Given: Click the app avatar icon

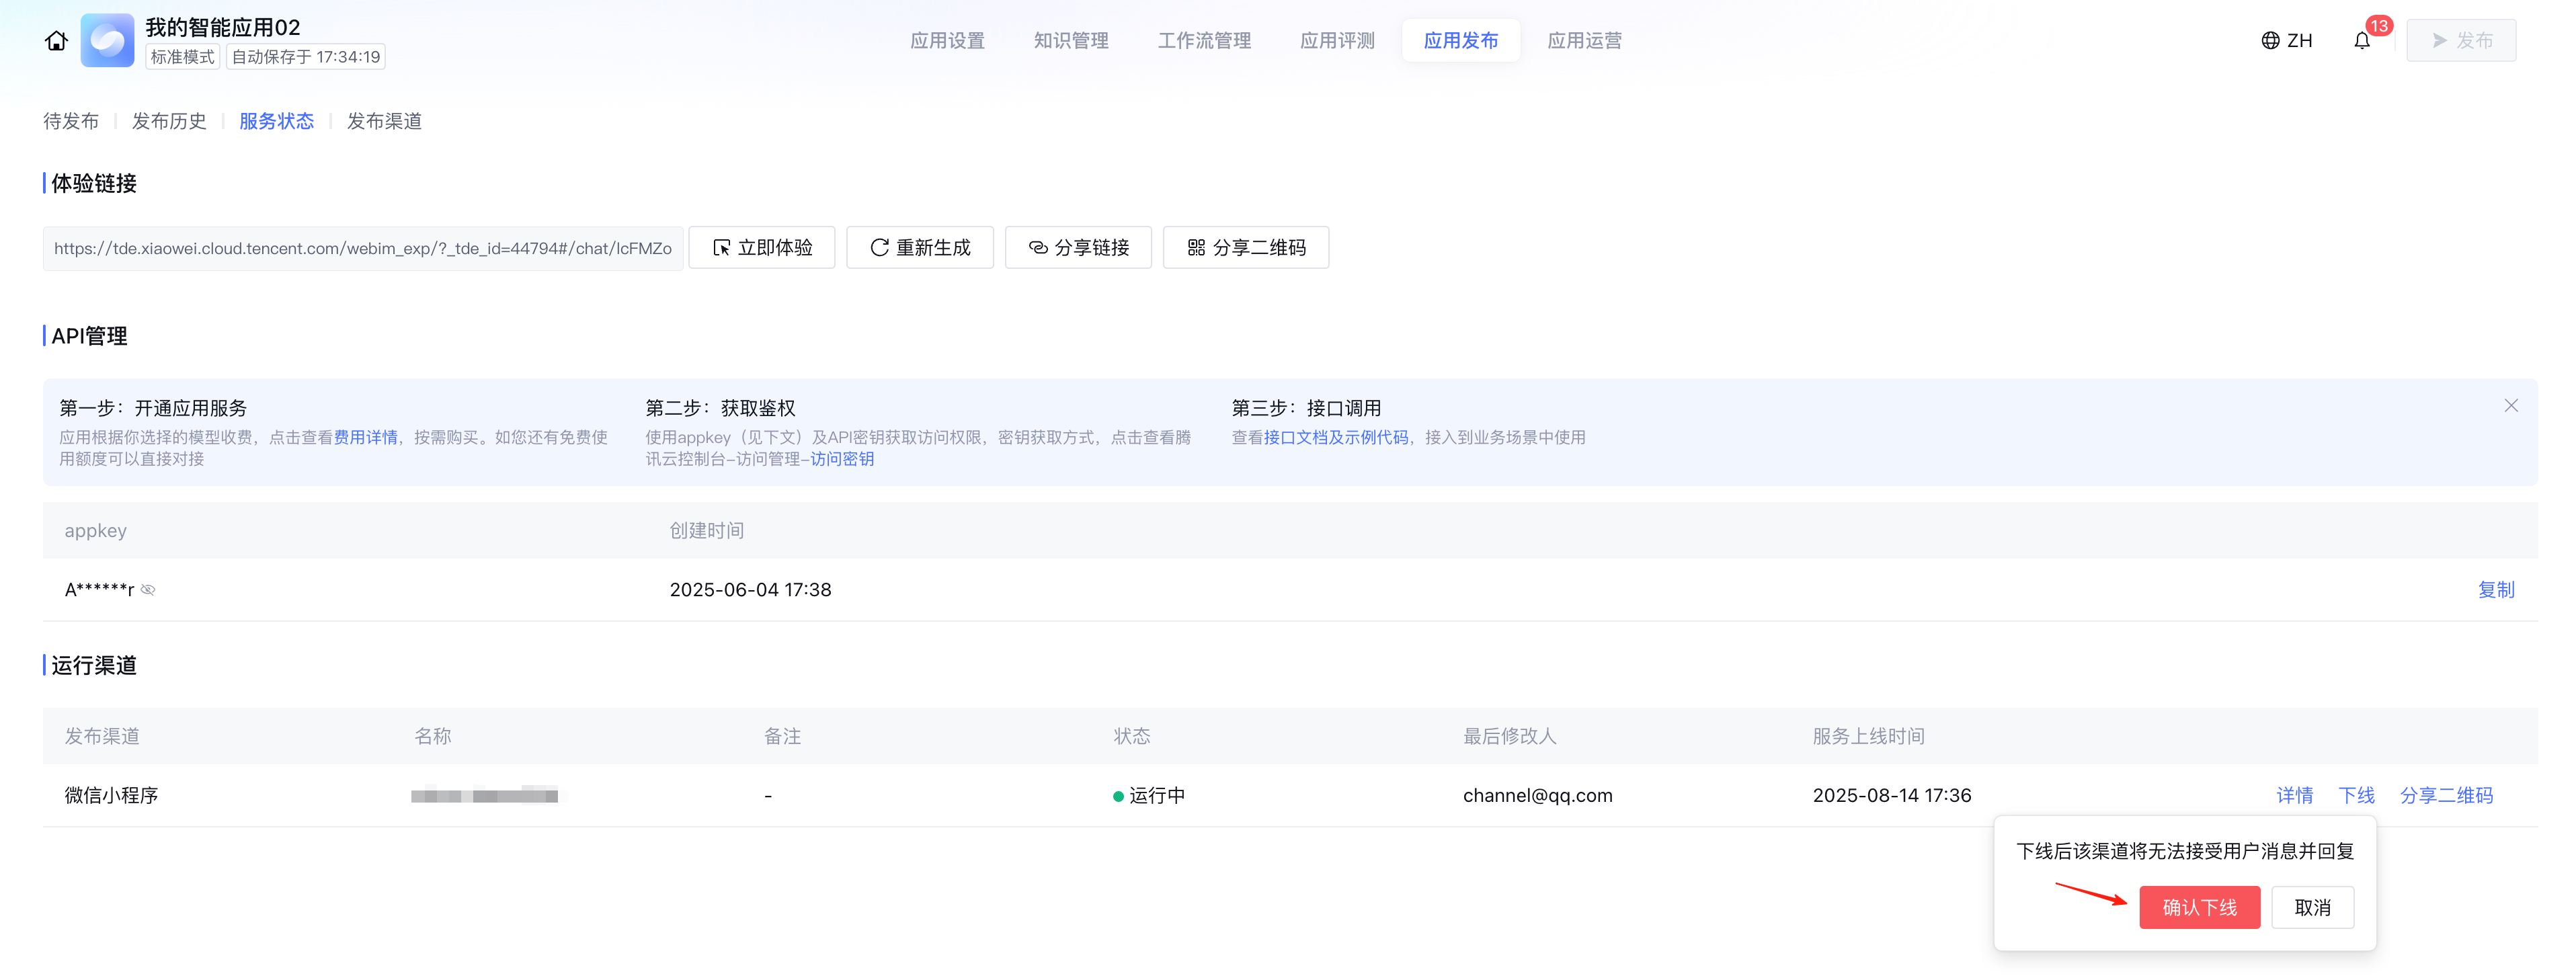Looking at the screenshot, I should (x=107, y=41).
